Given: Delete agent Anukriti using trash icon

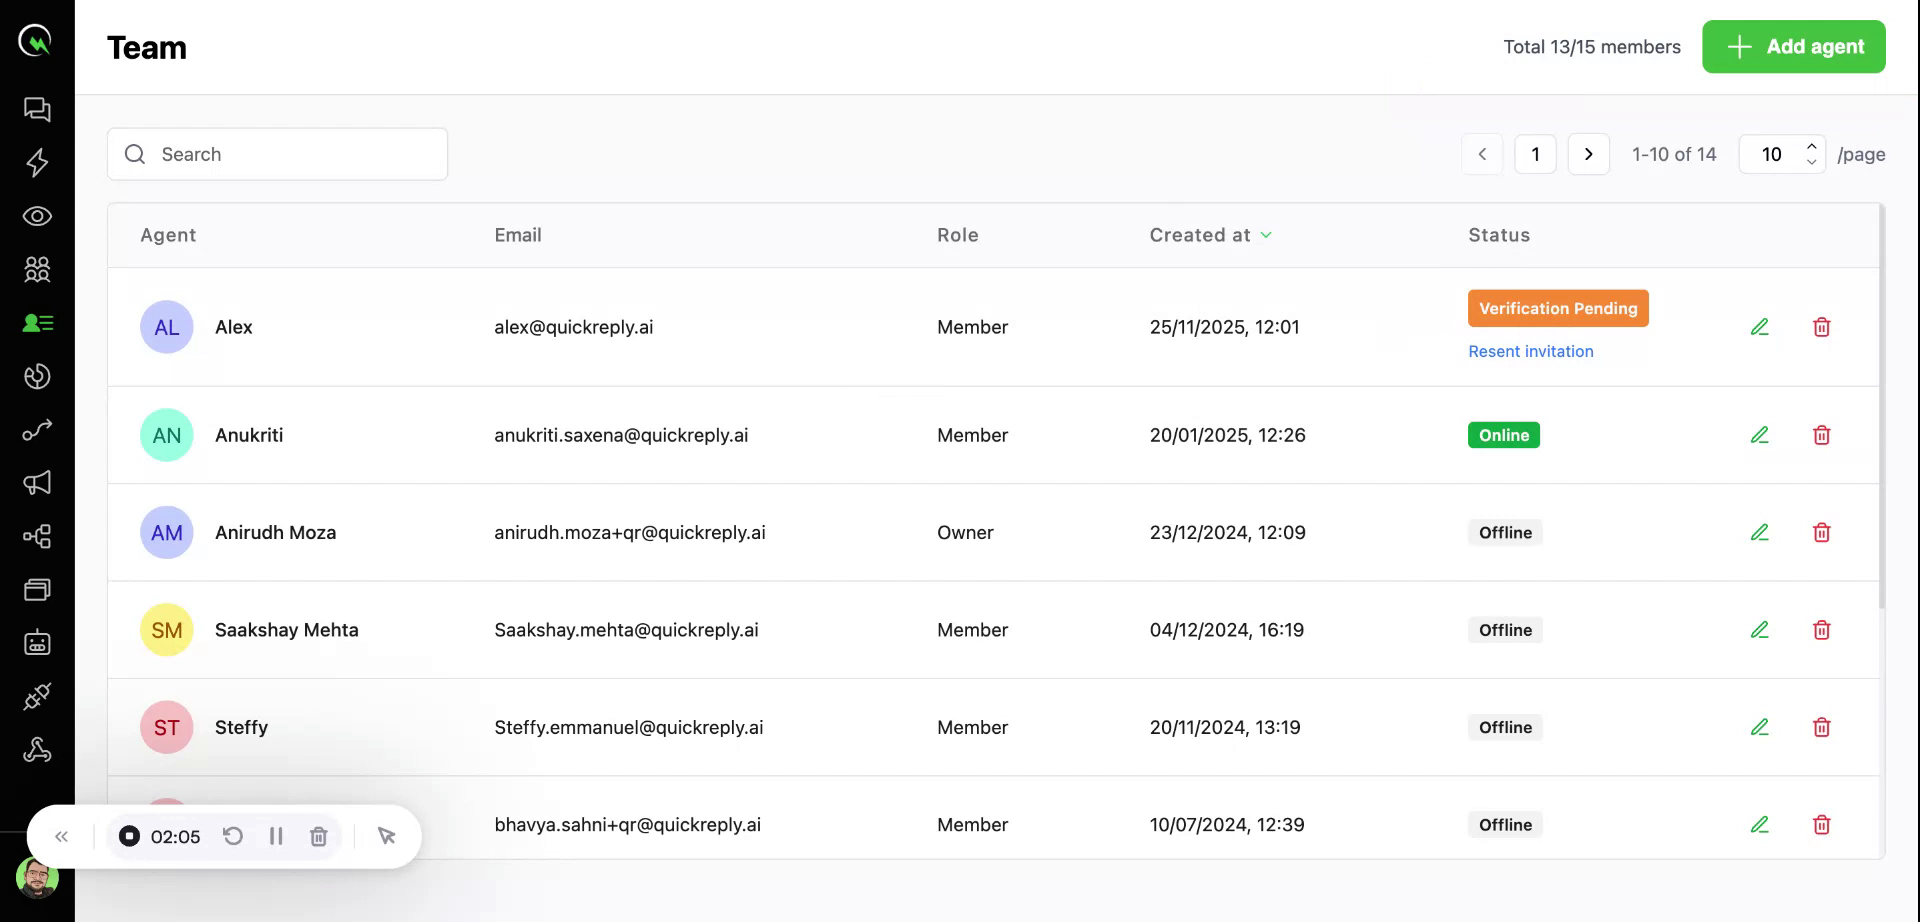Looking at the screenshot, I should (1821, 435).
